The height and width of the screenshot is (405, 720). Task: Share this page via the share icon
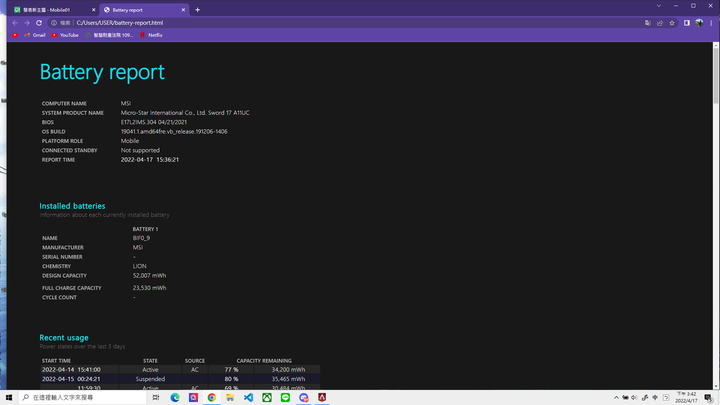660,23
